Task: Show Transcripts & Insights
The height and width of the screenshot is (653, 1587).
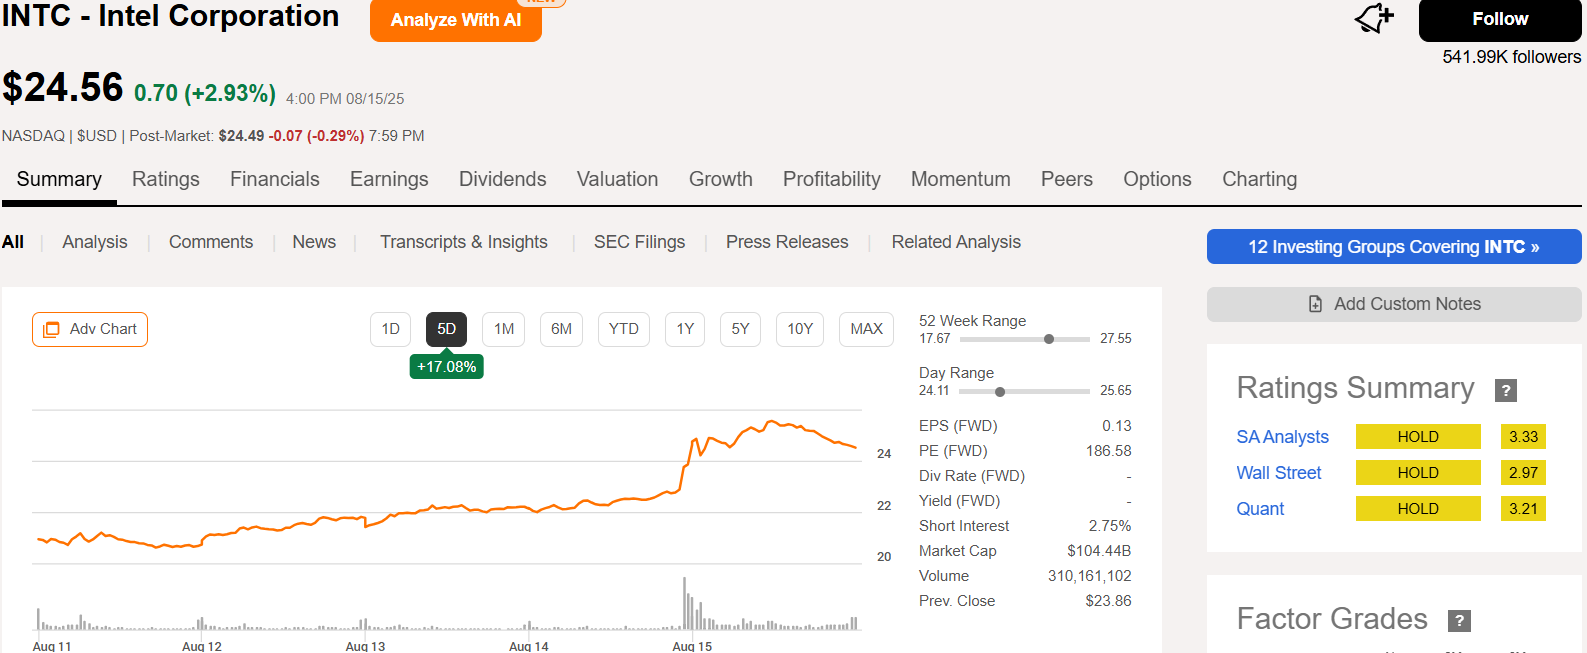Action: pos(464,242)
